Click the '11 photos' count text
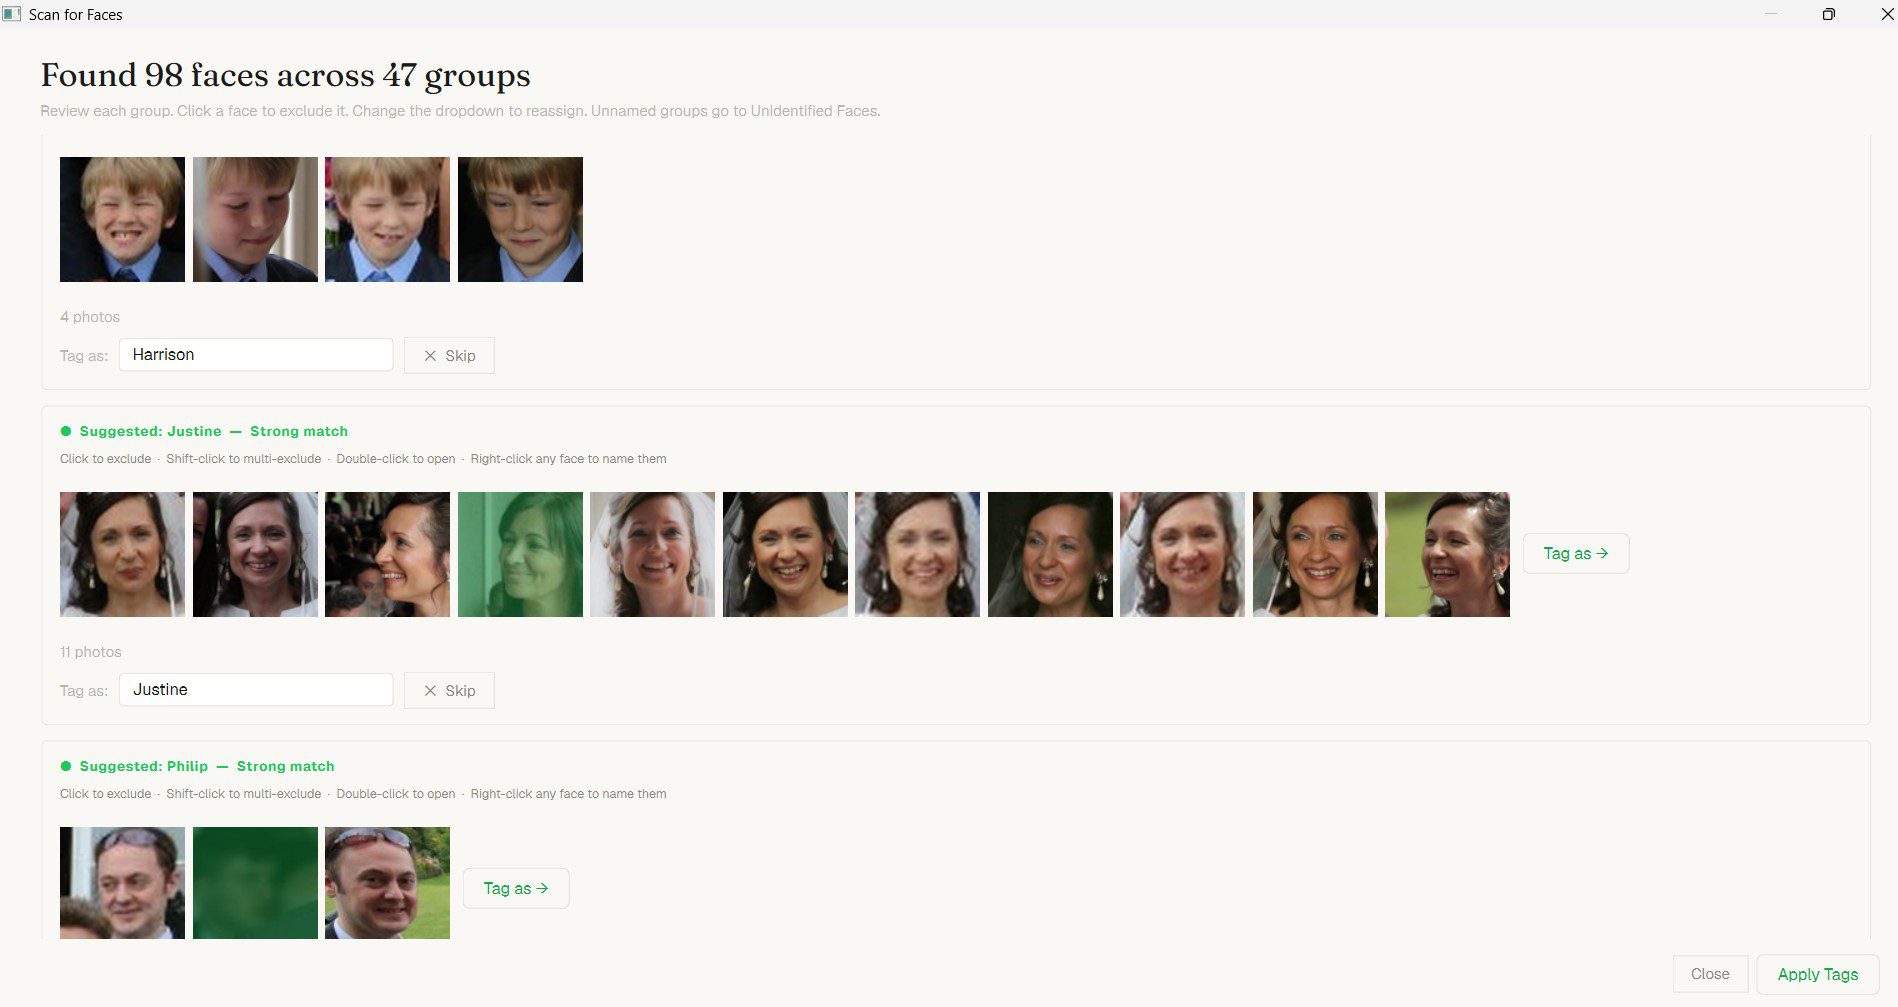 click(91, 652)
